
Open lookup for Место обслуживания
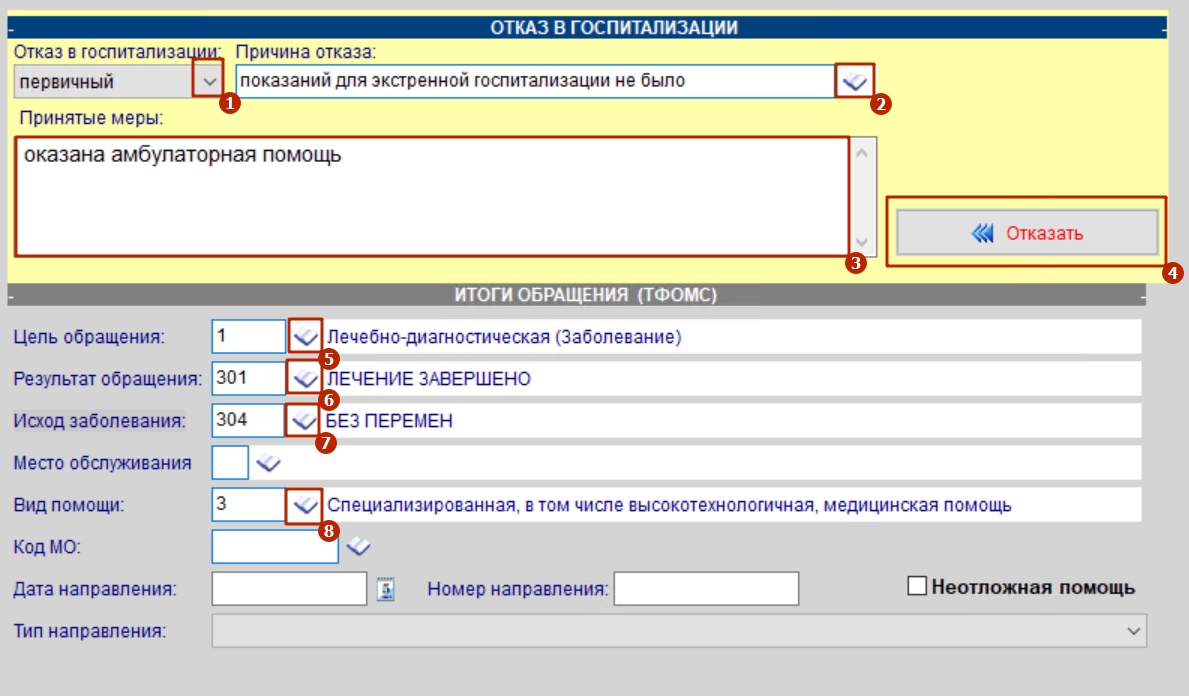(x=268, y=462)
